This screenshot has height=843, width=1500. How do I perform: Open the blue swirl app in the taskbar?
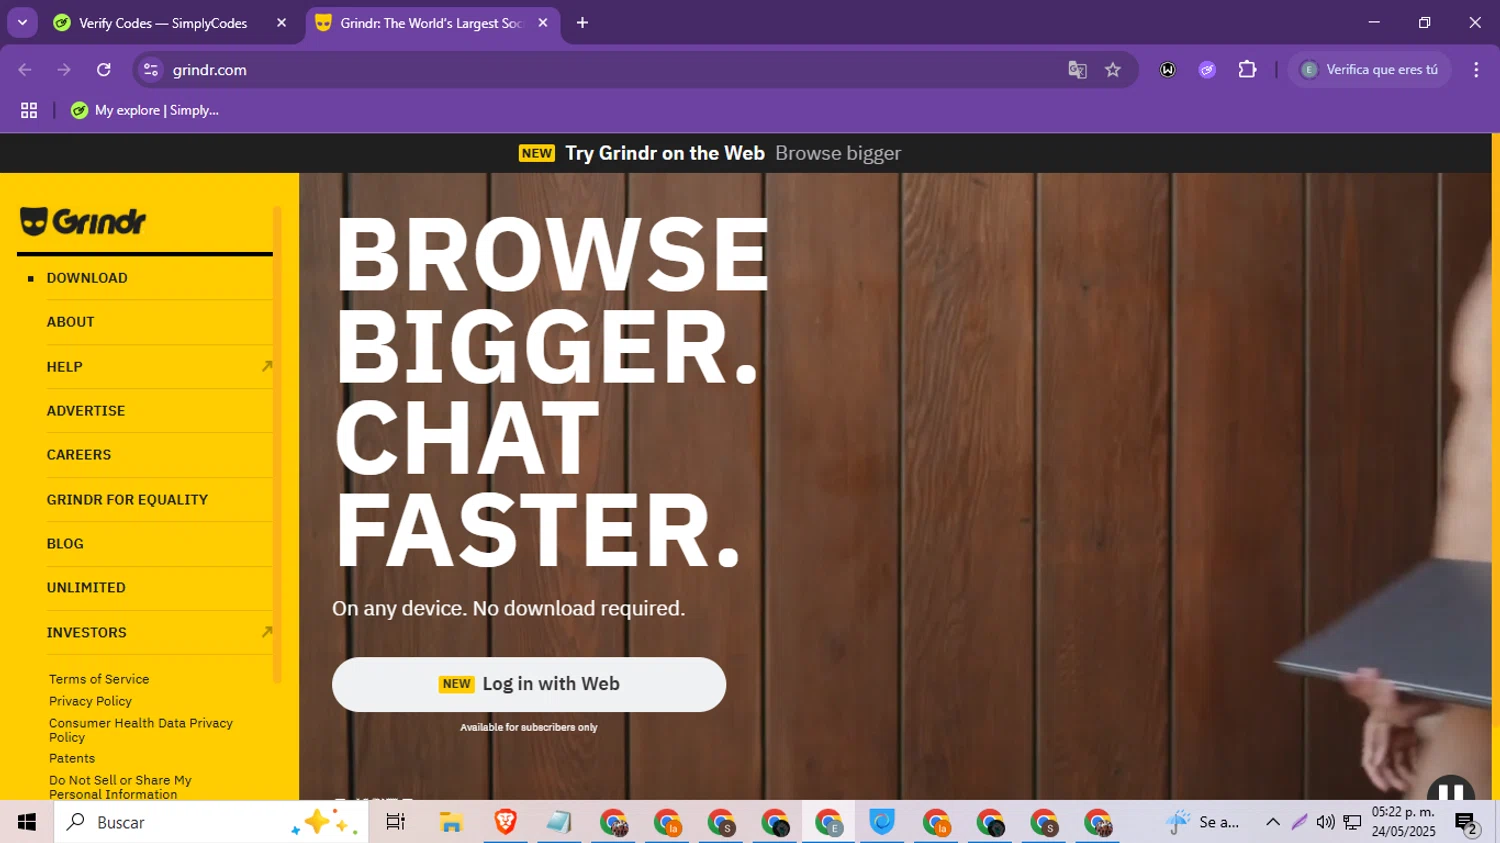click(x=882, y=822)
